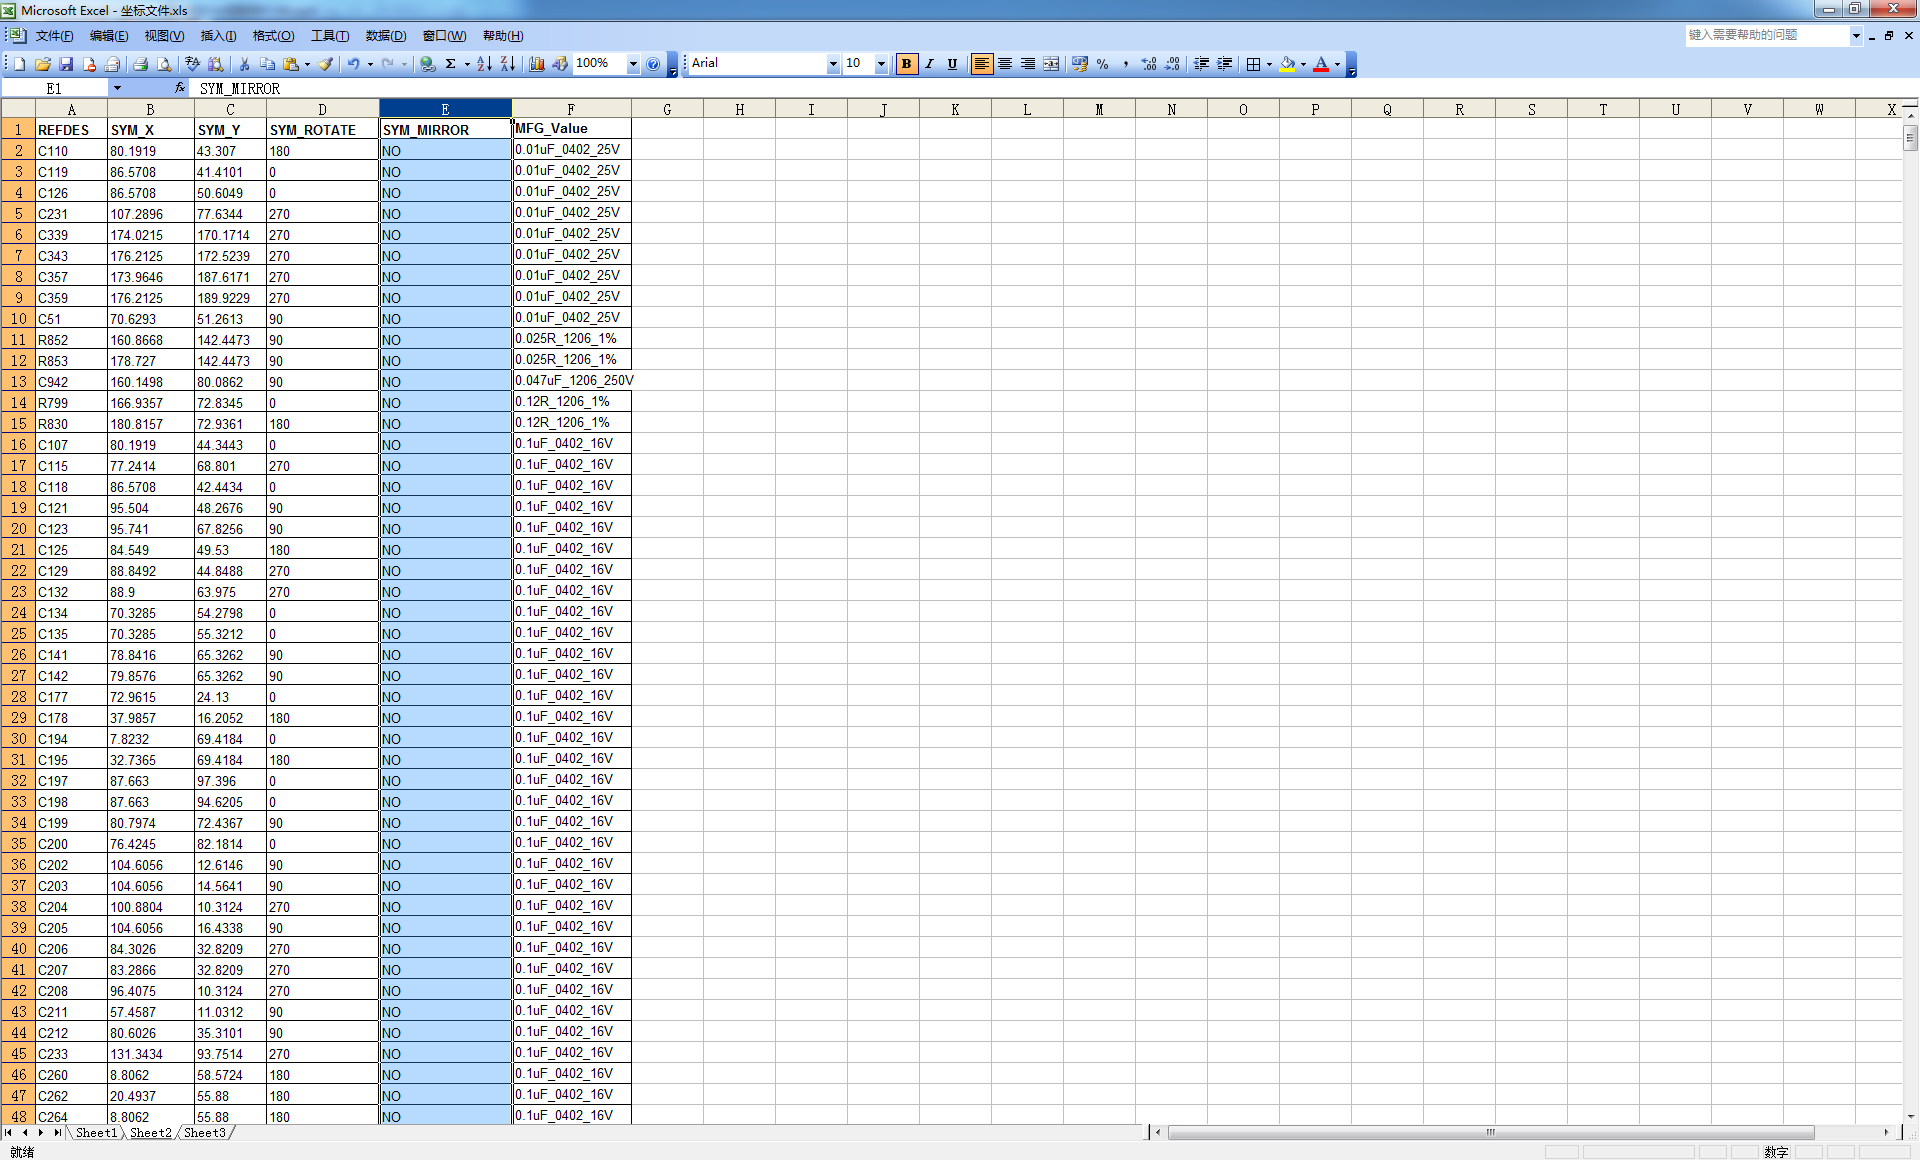Switch to the Sheet3 tab
Image resolution: width=1920 pixels, height=1160 pixels.
point(205,1133)
